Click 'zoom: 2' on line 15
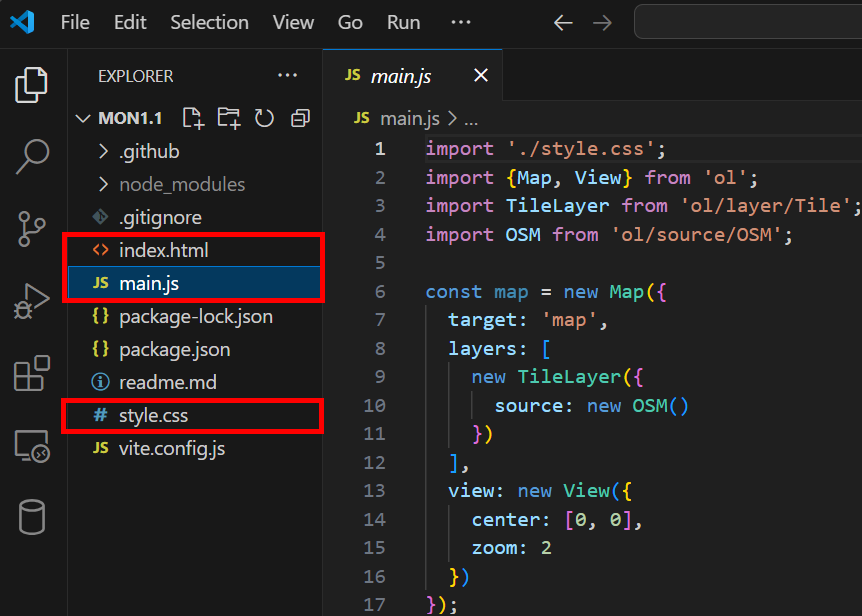Screen dimensions: 862x616 pos(511,548)
